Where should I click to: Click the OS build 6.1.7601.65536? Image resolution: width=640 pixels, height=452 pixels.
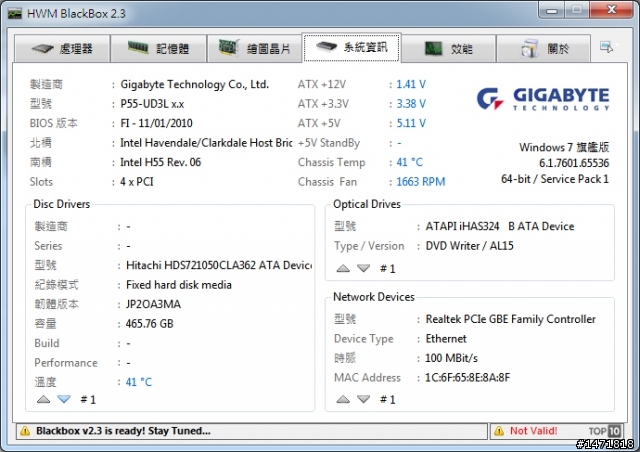click(574, 163)
